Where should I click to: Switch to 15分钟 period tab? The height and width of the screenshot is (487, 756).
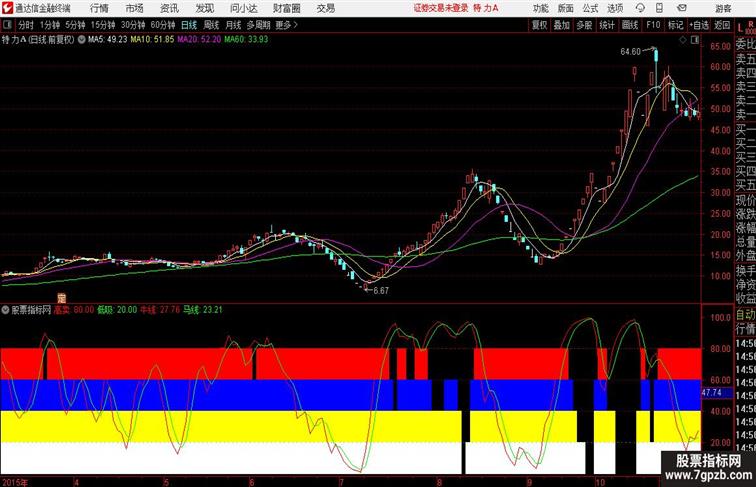click(103, 25)
